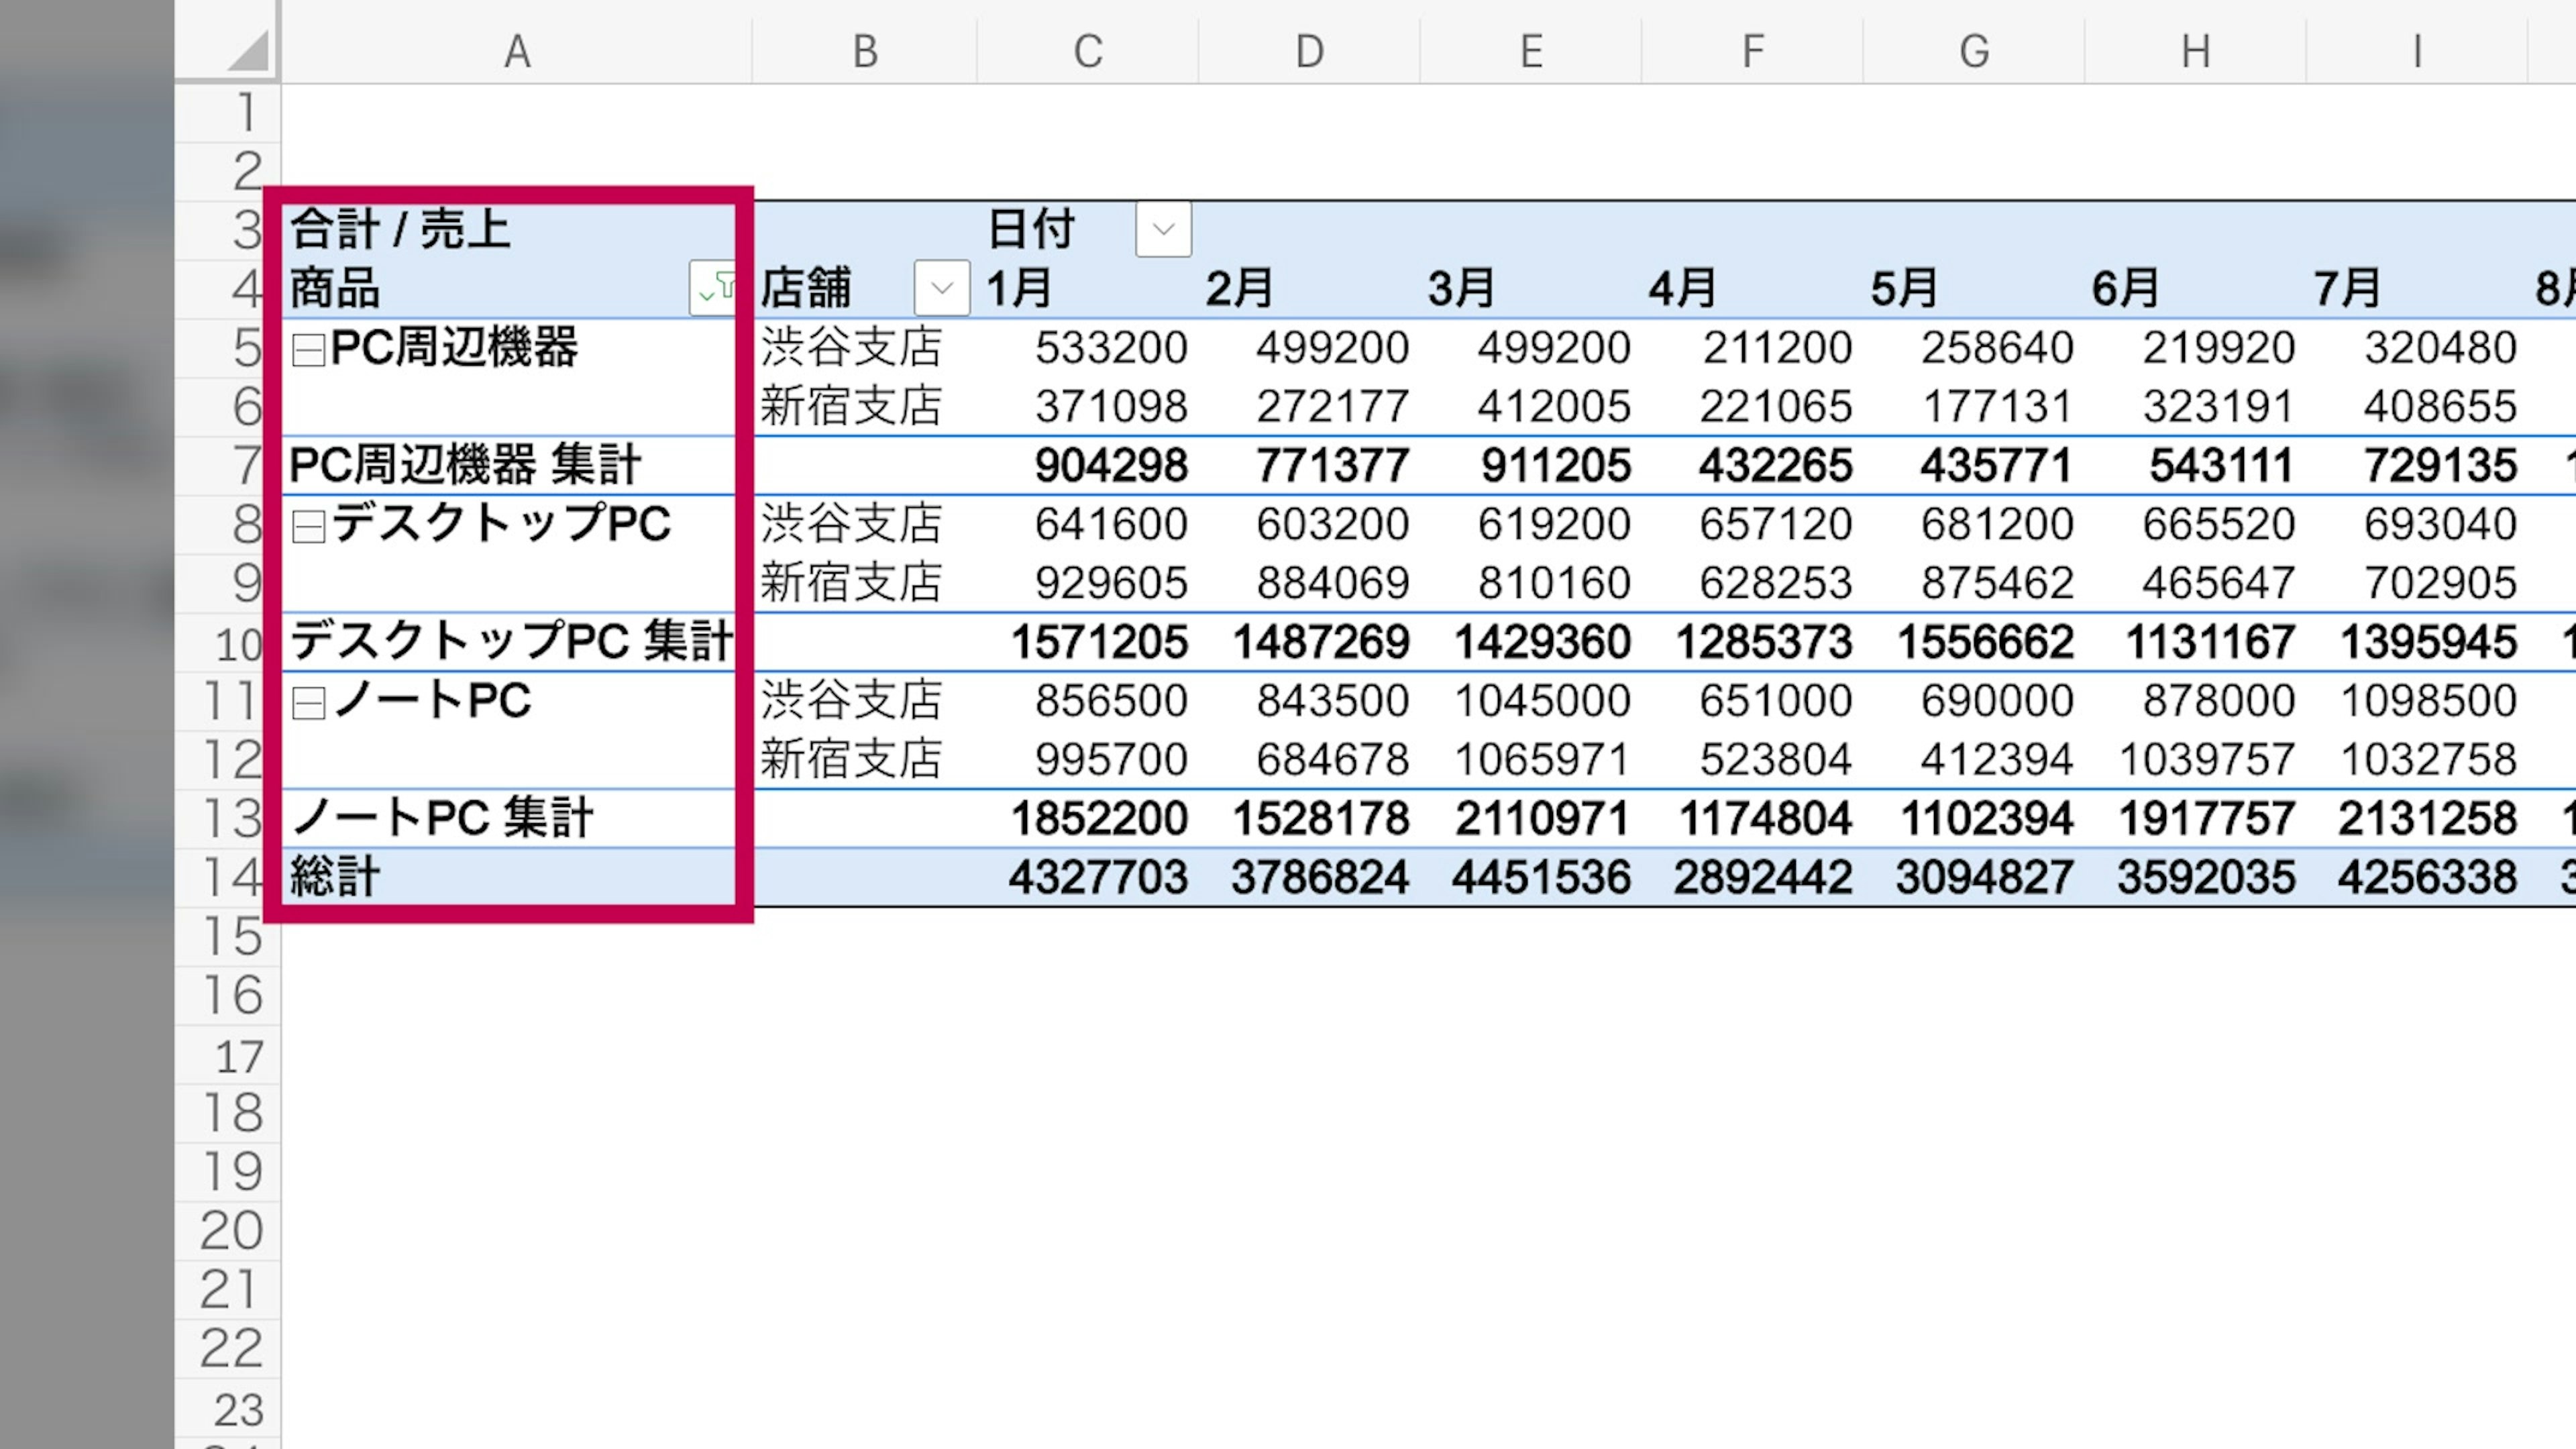Select column H header
The image size is (2576, 1449).
[x=2195, y=50]
